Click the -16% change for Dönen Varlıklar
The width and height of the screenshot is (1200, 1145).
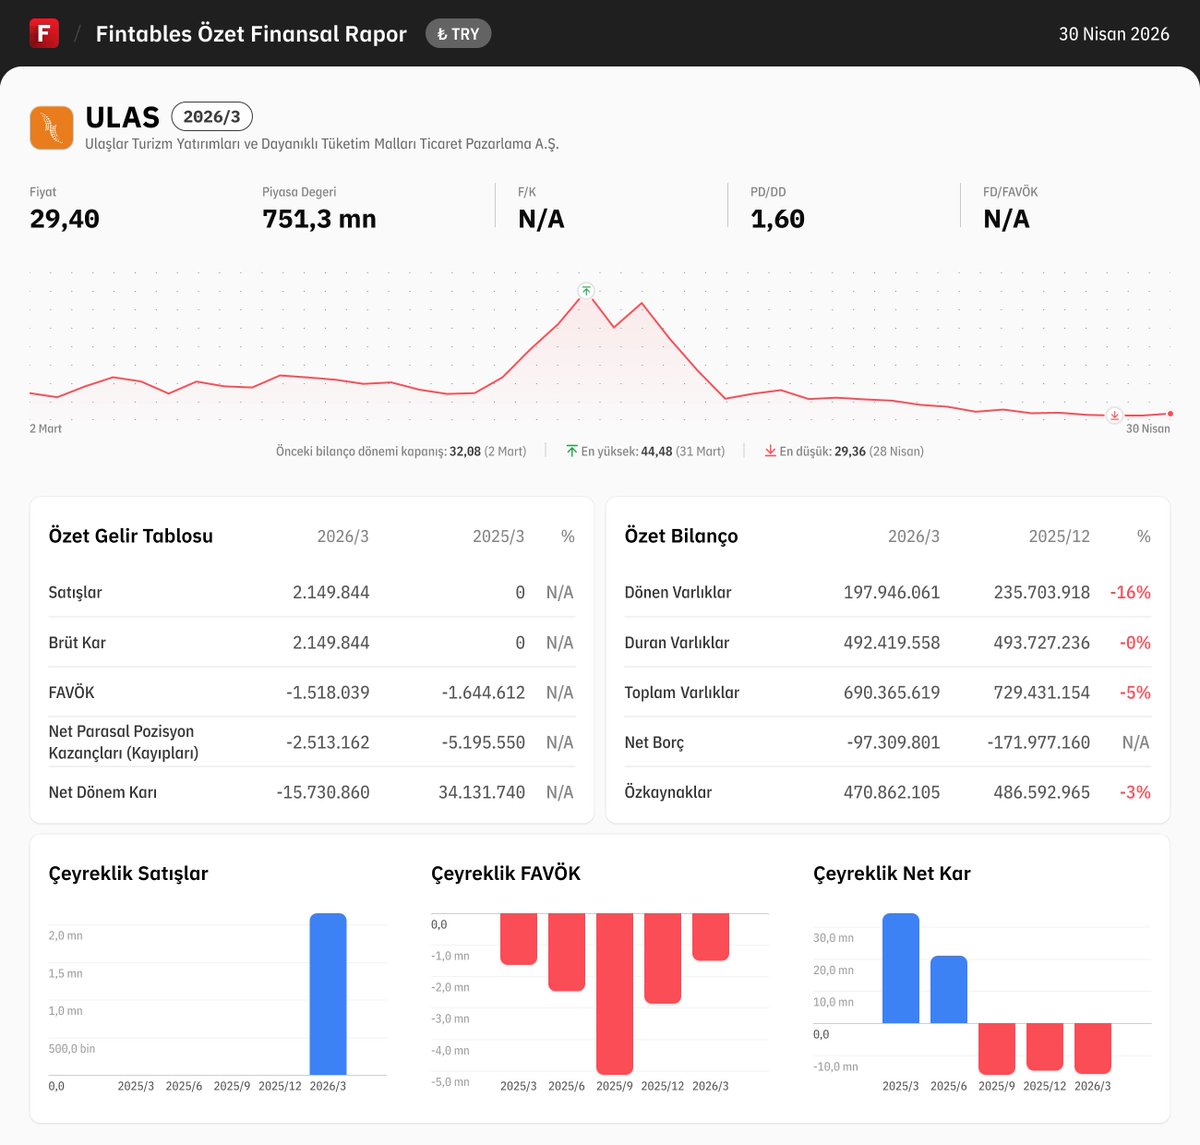tap(1130, 592)
